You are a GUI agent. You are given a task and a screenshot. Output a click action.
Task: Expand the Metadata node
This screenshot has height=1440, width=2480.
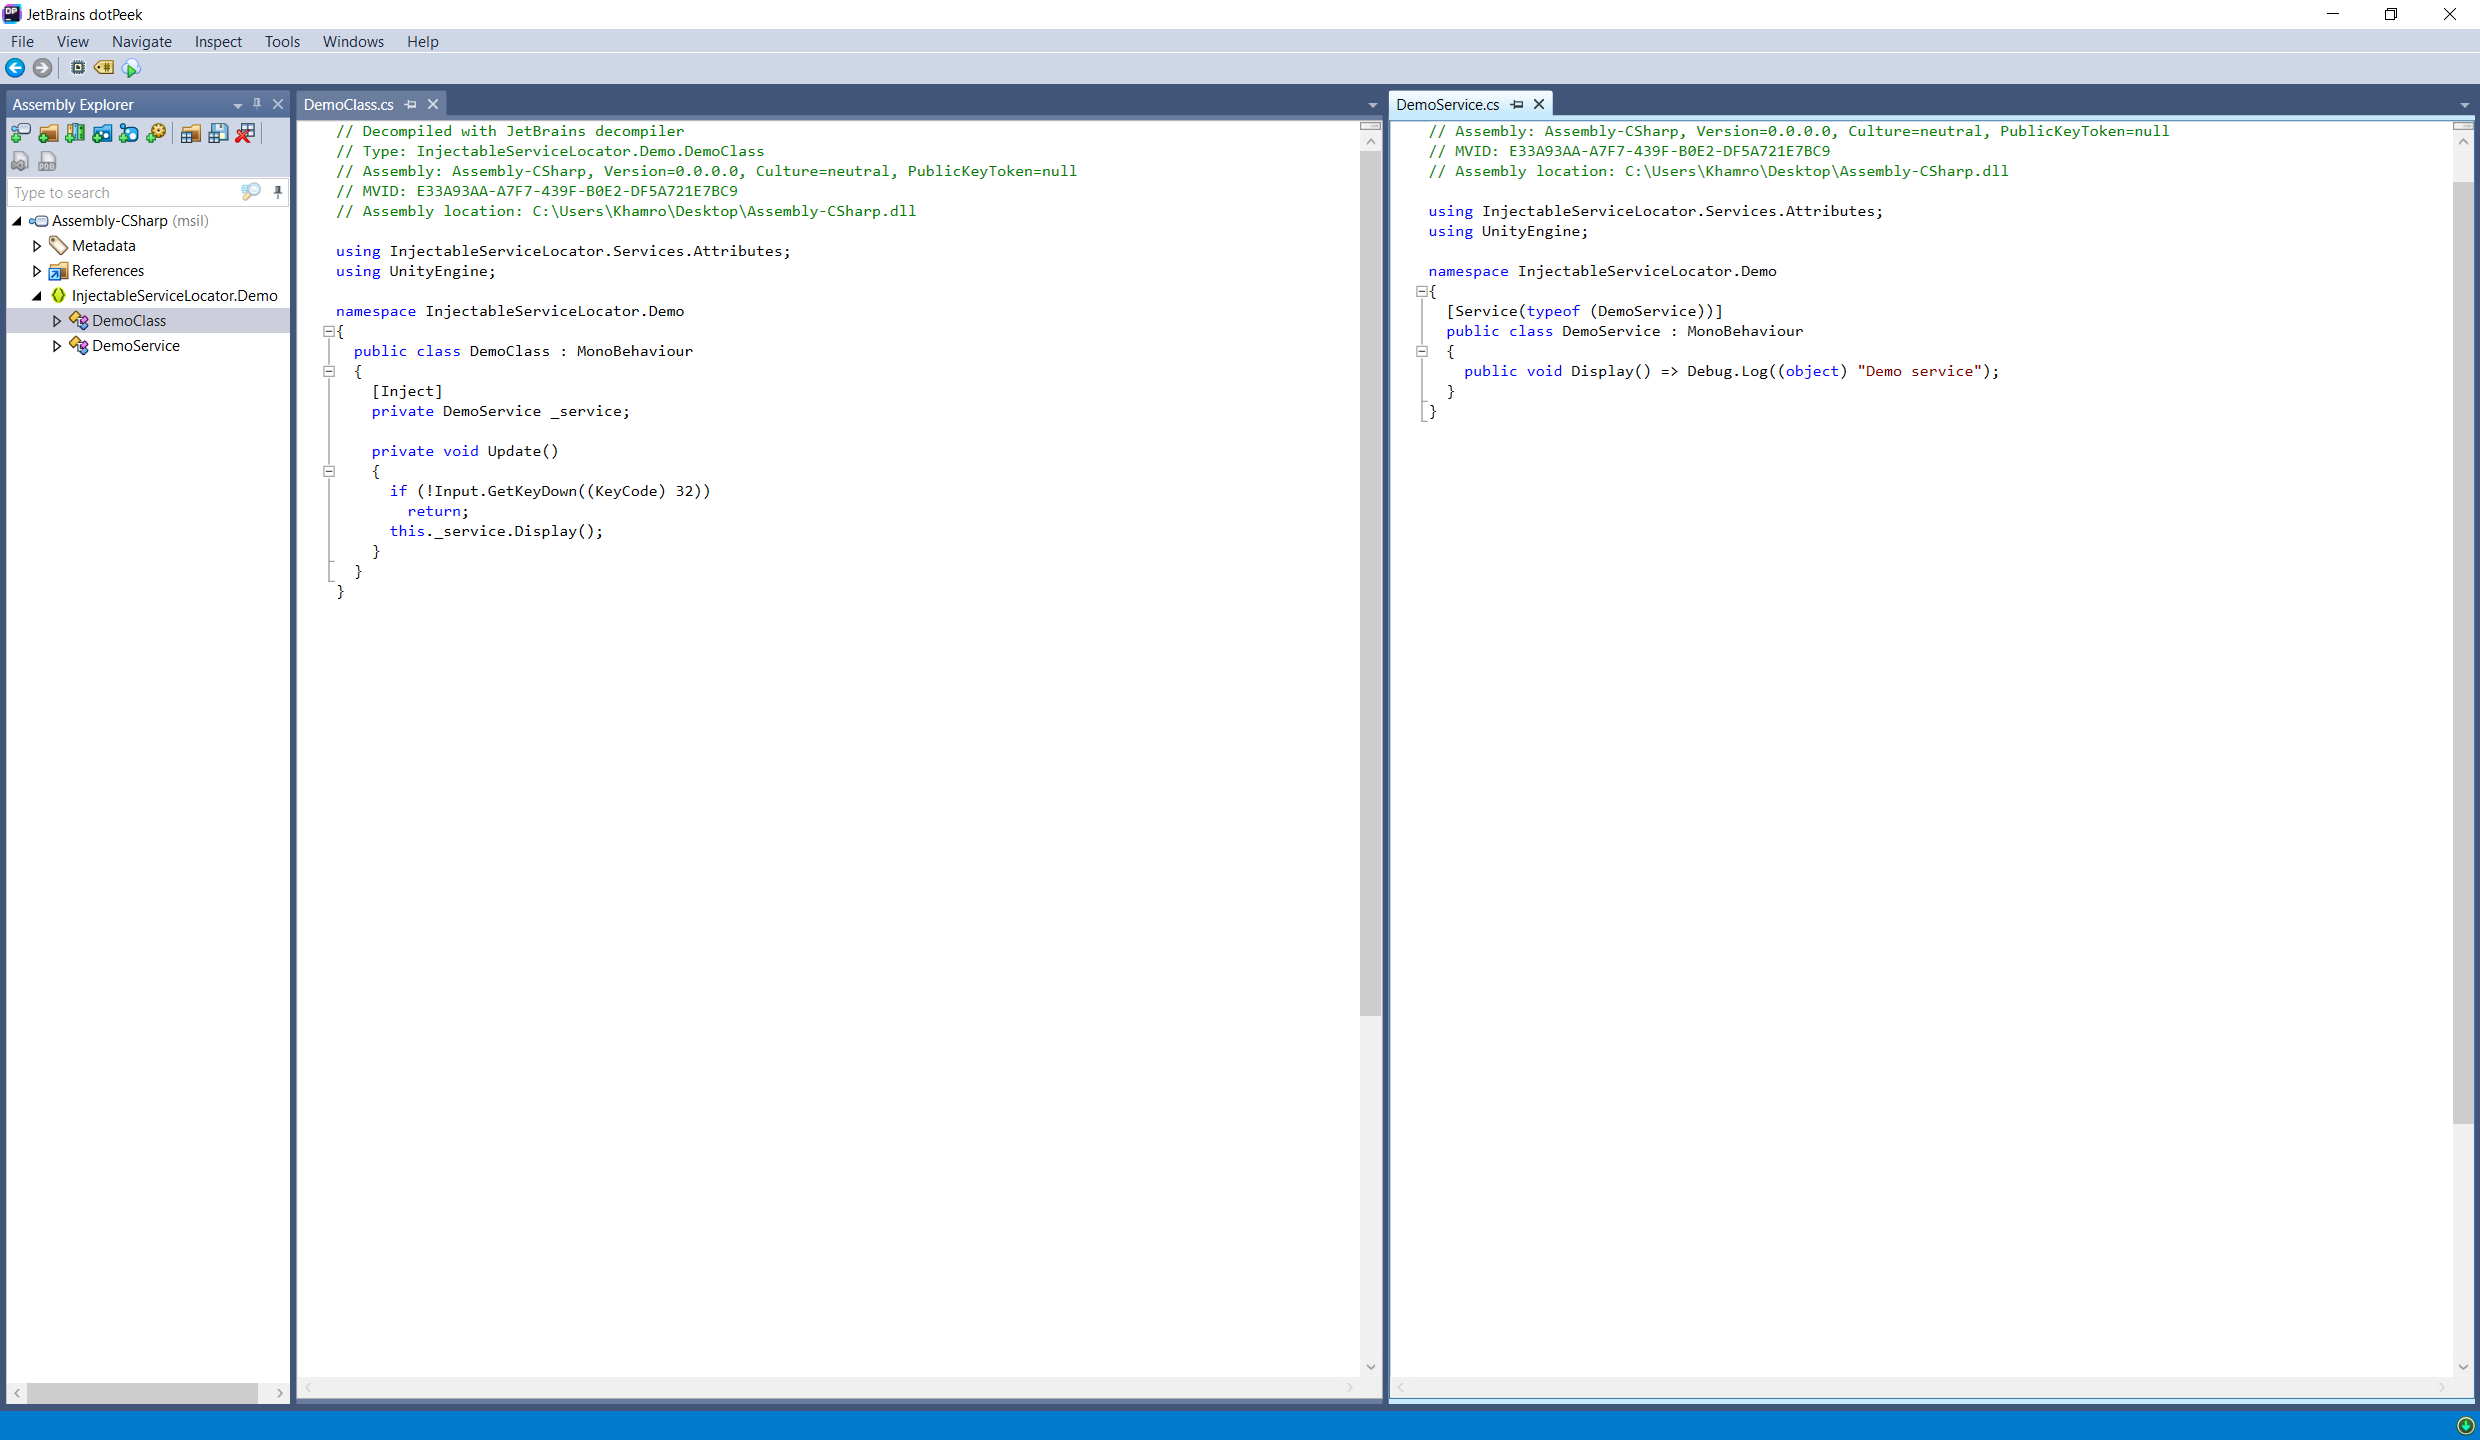(37, 245)
